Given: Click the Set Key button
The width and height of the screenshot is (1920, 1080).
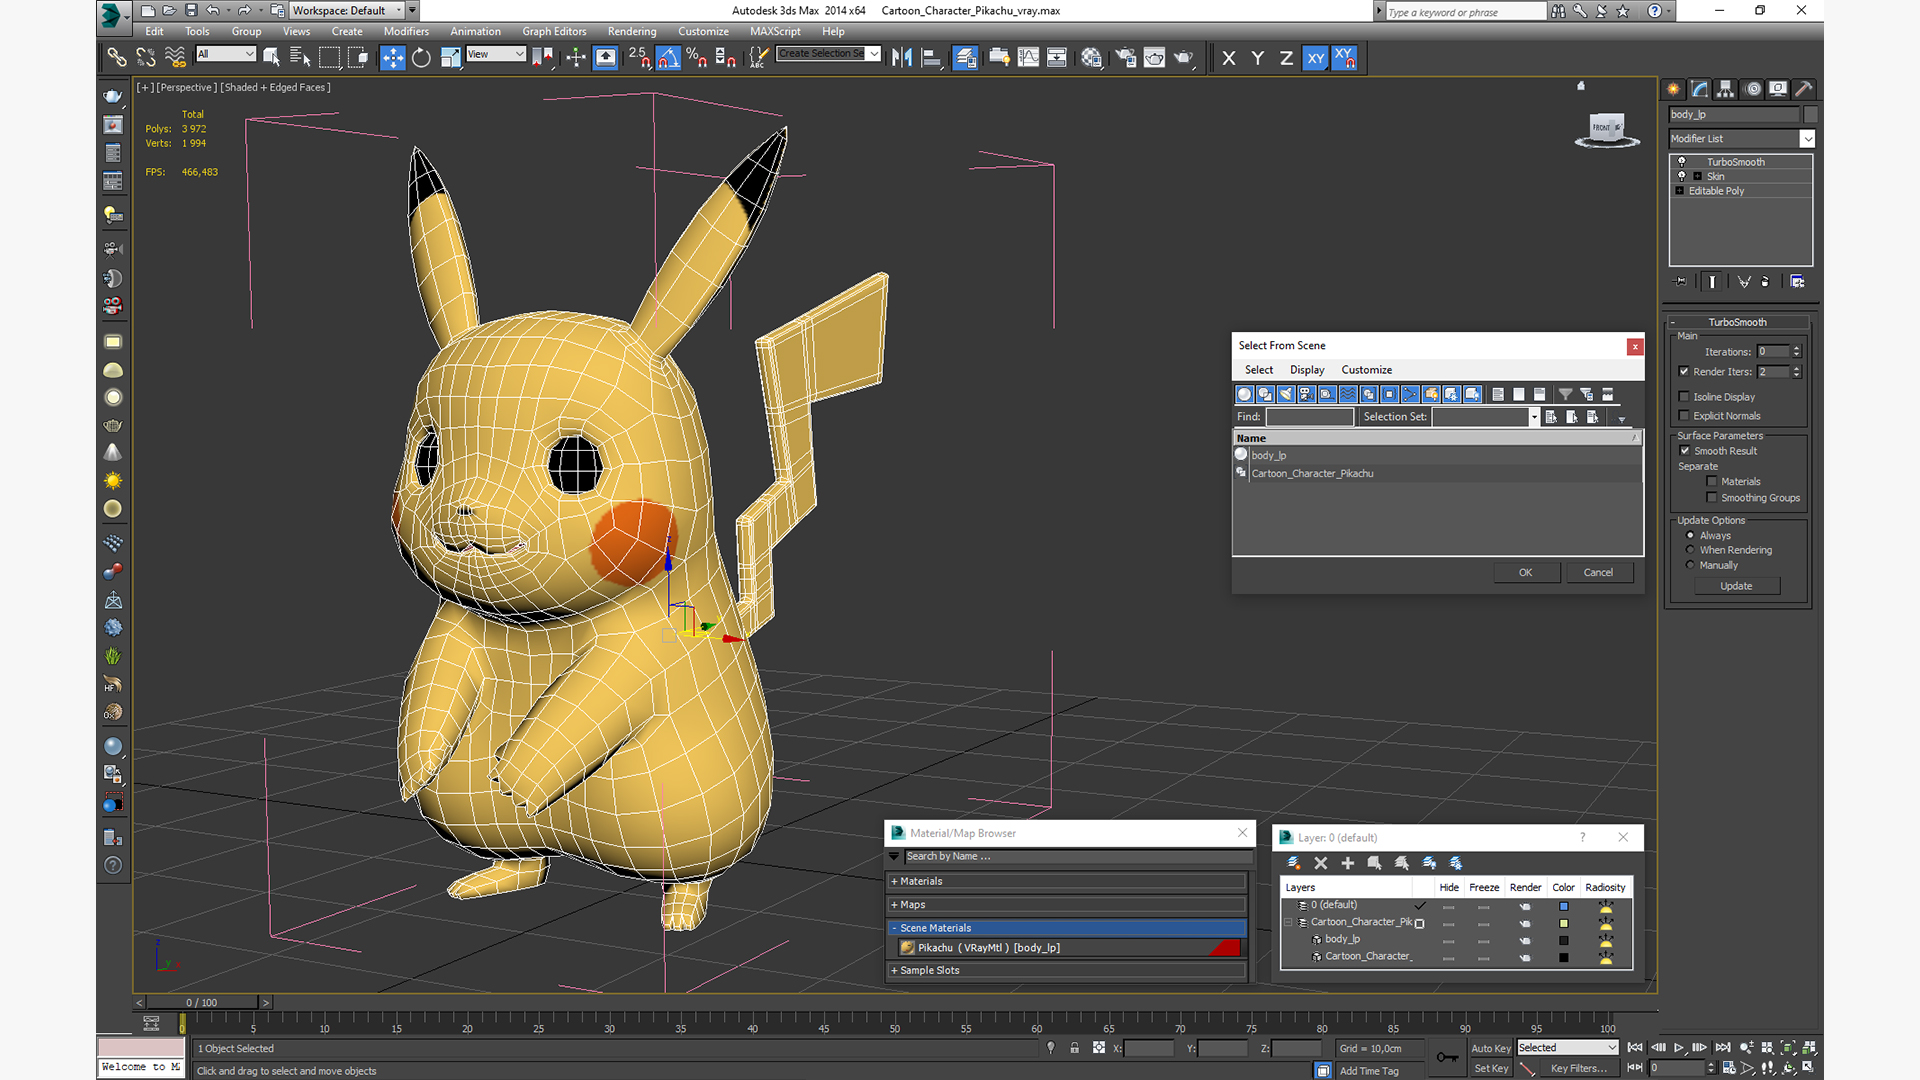Looking at the screenshot, I should point(1490,1069).
